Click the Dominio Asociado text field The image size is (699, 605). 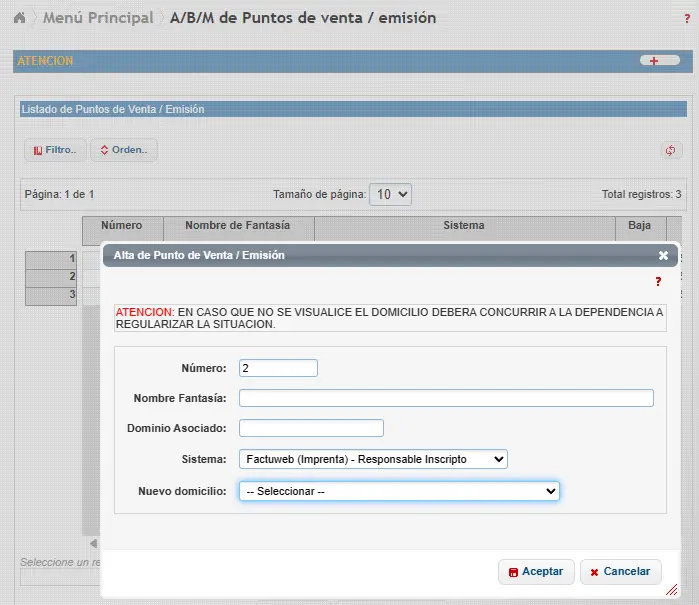pos(311,428)
